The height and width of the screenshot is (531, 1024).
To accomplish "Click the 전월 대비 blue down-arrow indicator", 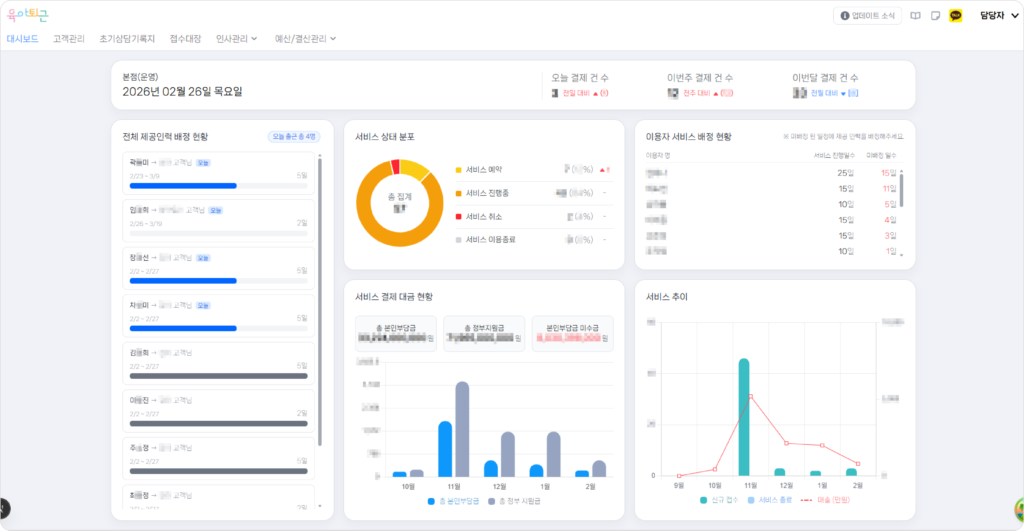I will (x=843, y=93).
